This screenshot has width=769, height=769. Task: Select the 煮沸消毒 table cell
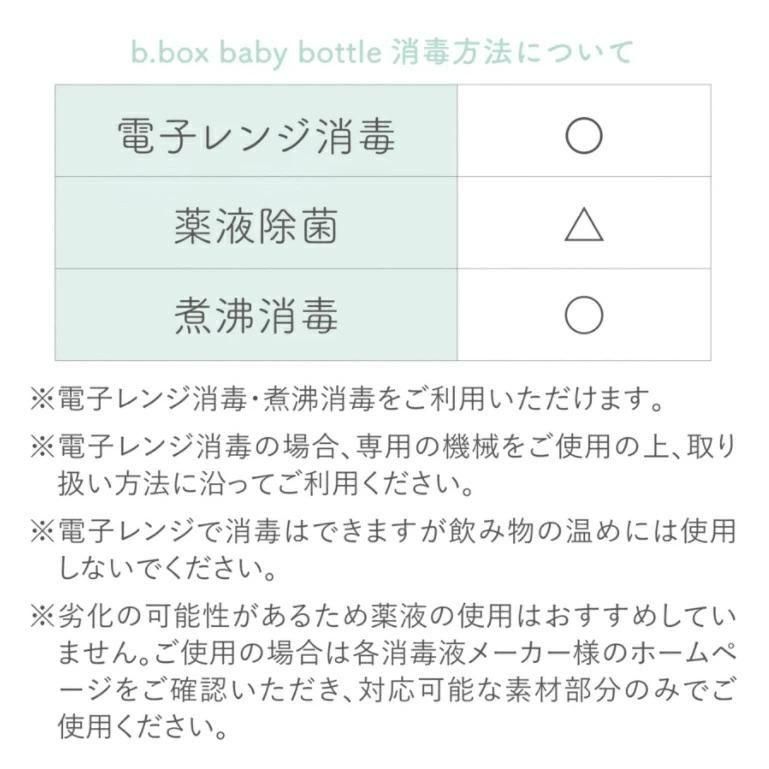(x=256, y=316)
